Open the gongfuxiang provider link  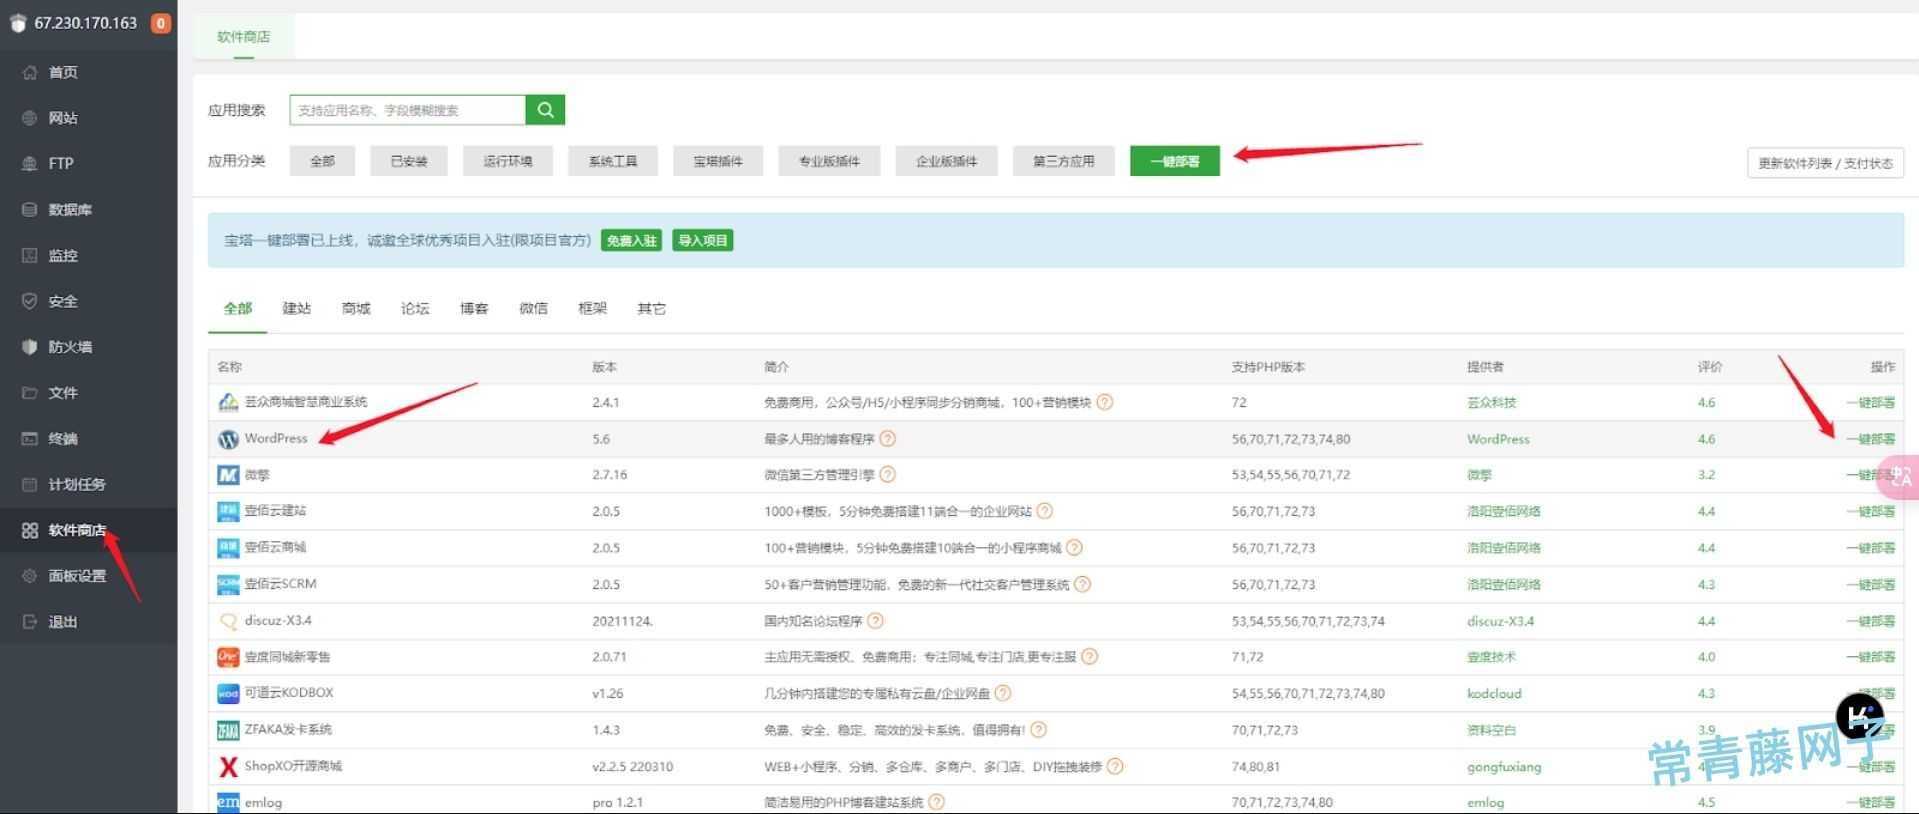(x=1504, y=767)
